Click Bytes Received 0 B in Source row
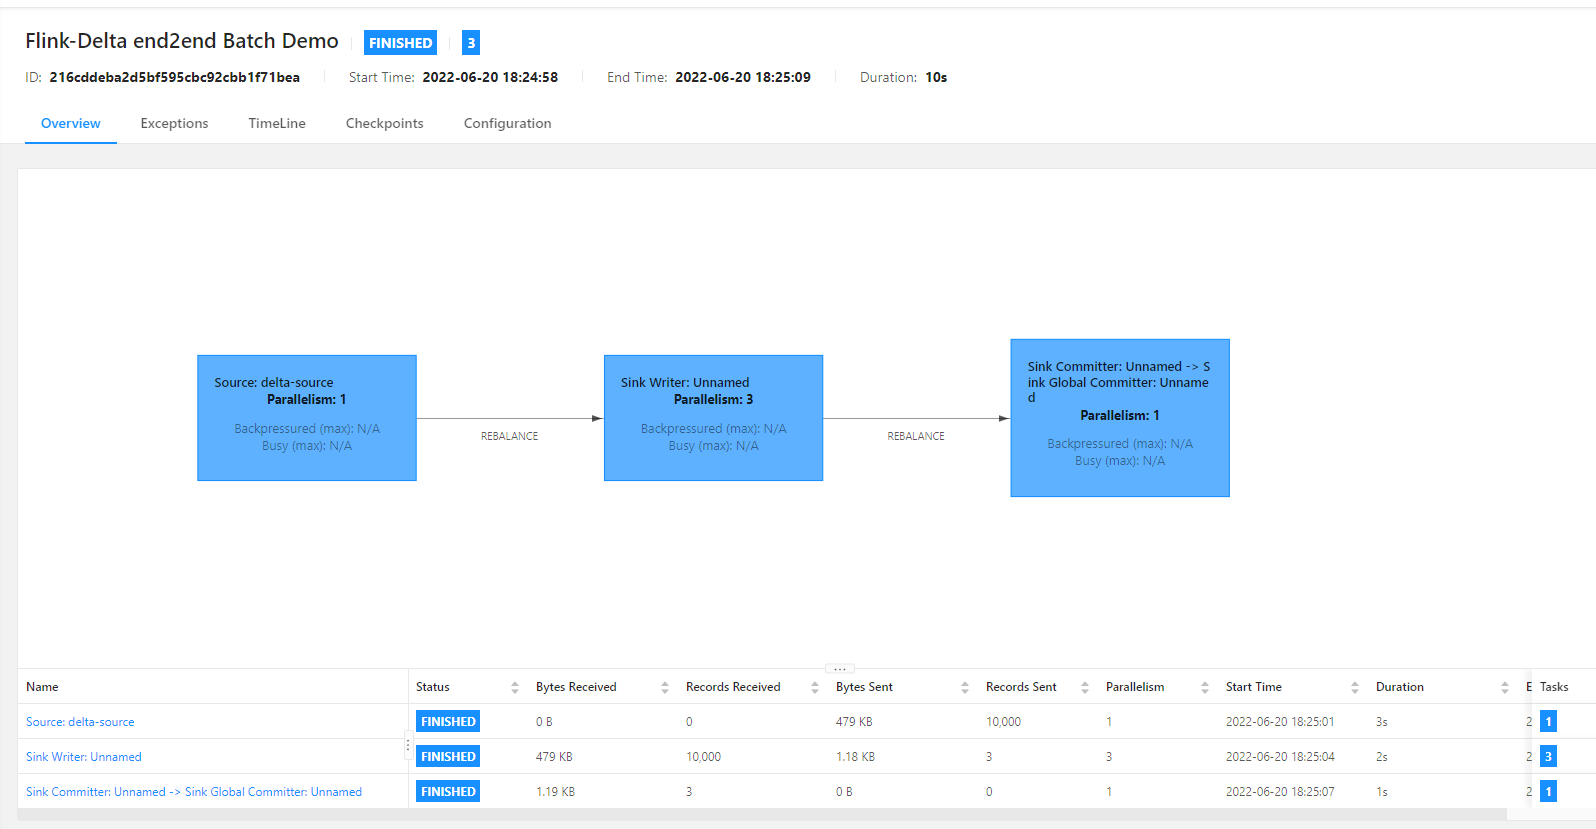The height and width of the screenshot is (829, 1596). point(544,722)
